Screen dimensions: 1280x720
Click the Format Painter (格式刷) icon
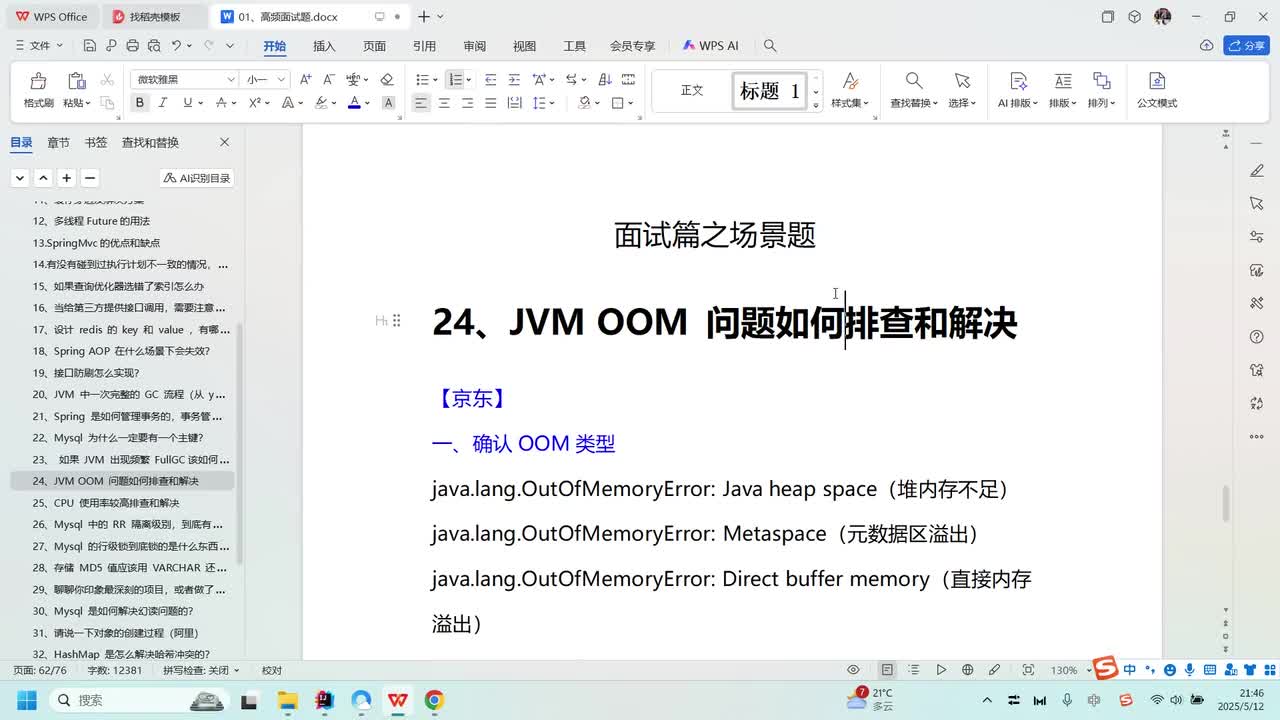pyautogui.click(x=38, y=81)
